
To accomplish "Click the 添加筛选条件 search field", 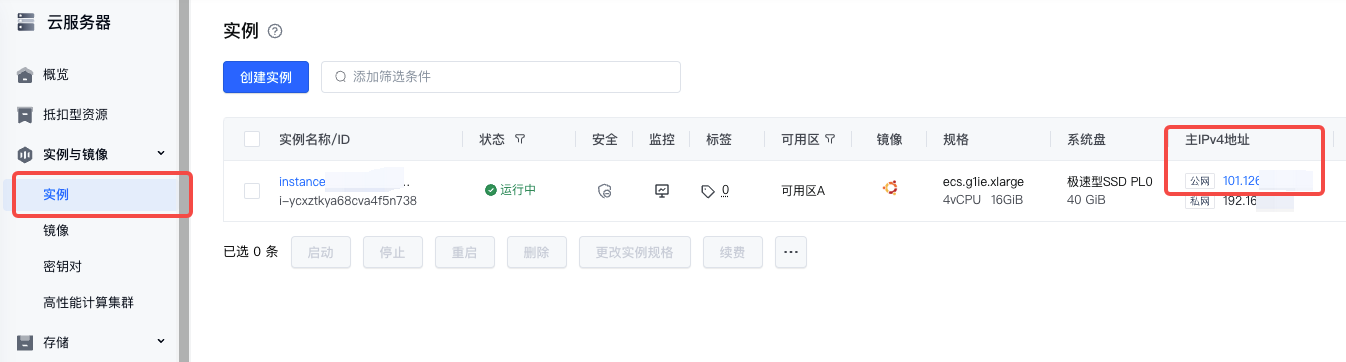I will coord(501,77).
